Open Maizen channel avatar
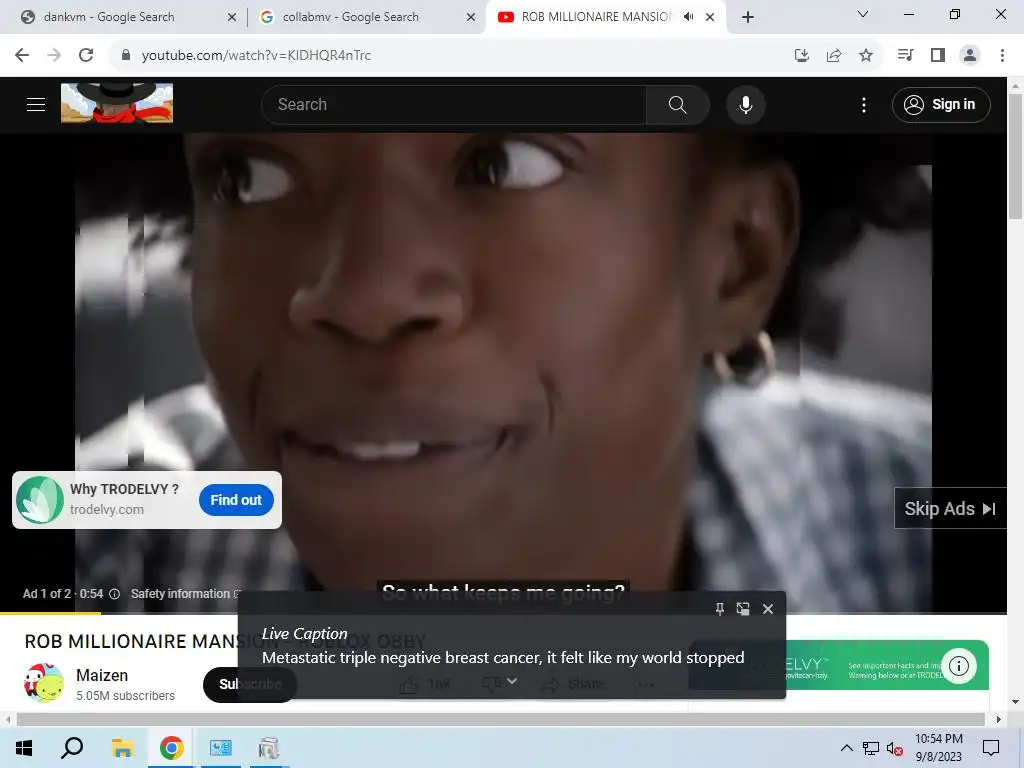Viewport: 1024px width, 768px height. (44, 683)
